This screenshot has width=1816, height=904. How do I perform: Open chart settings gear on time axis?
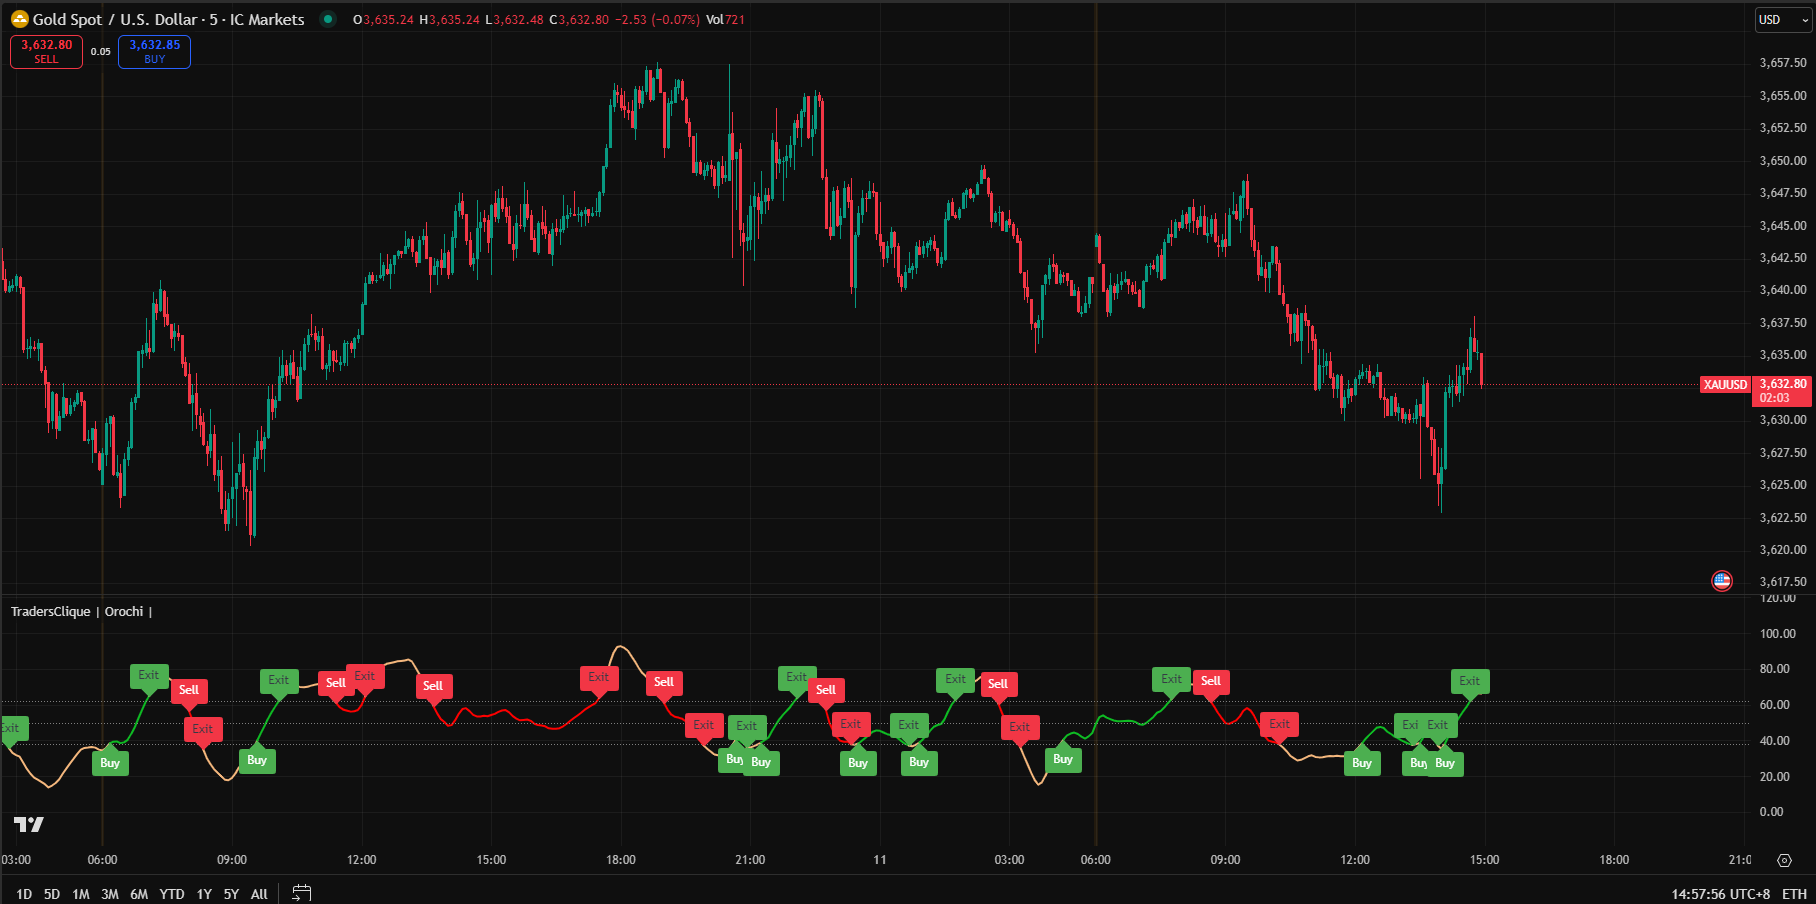coord(1784,860)
